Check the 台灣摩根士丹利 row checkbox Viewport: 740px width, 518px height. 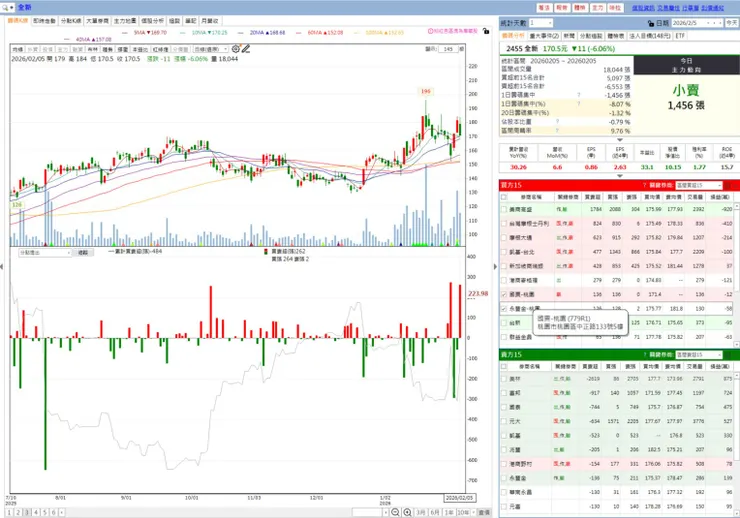click(x=504, y=223)
